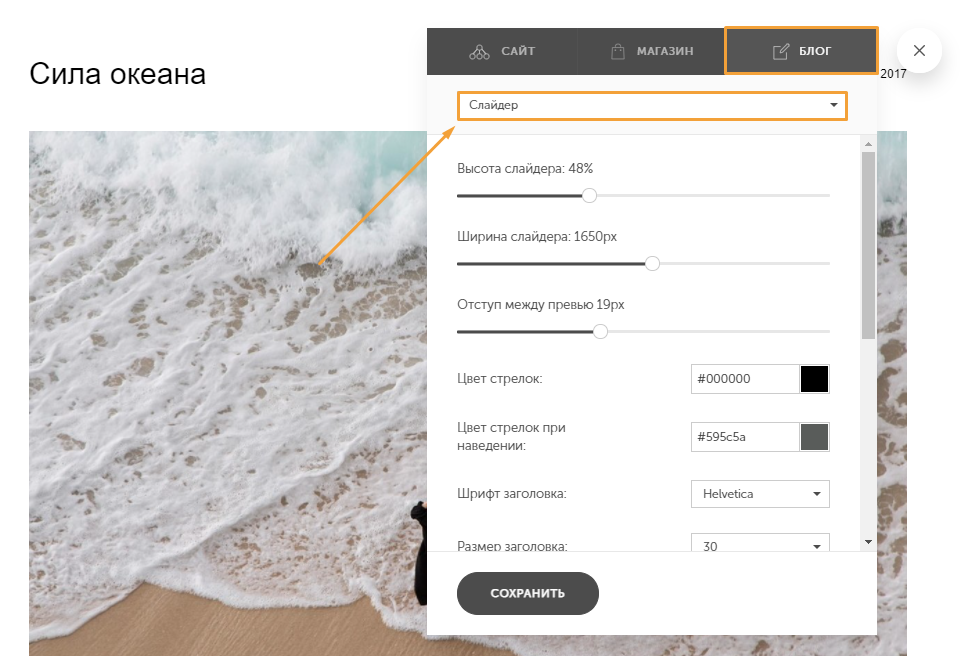Viewport: 960px width, 656px height.
Task: Open the gray hover arrow color swatch
Action: 814,437
